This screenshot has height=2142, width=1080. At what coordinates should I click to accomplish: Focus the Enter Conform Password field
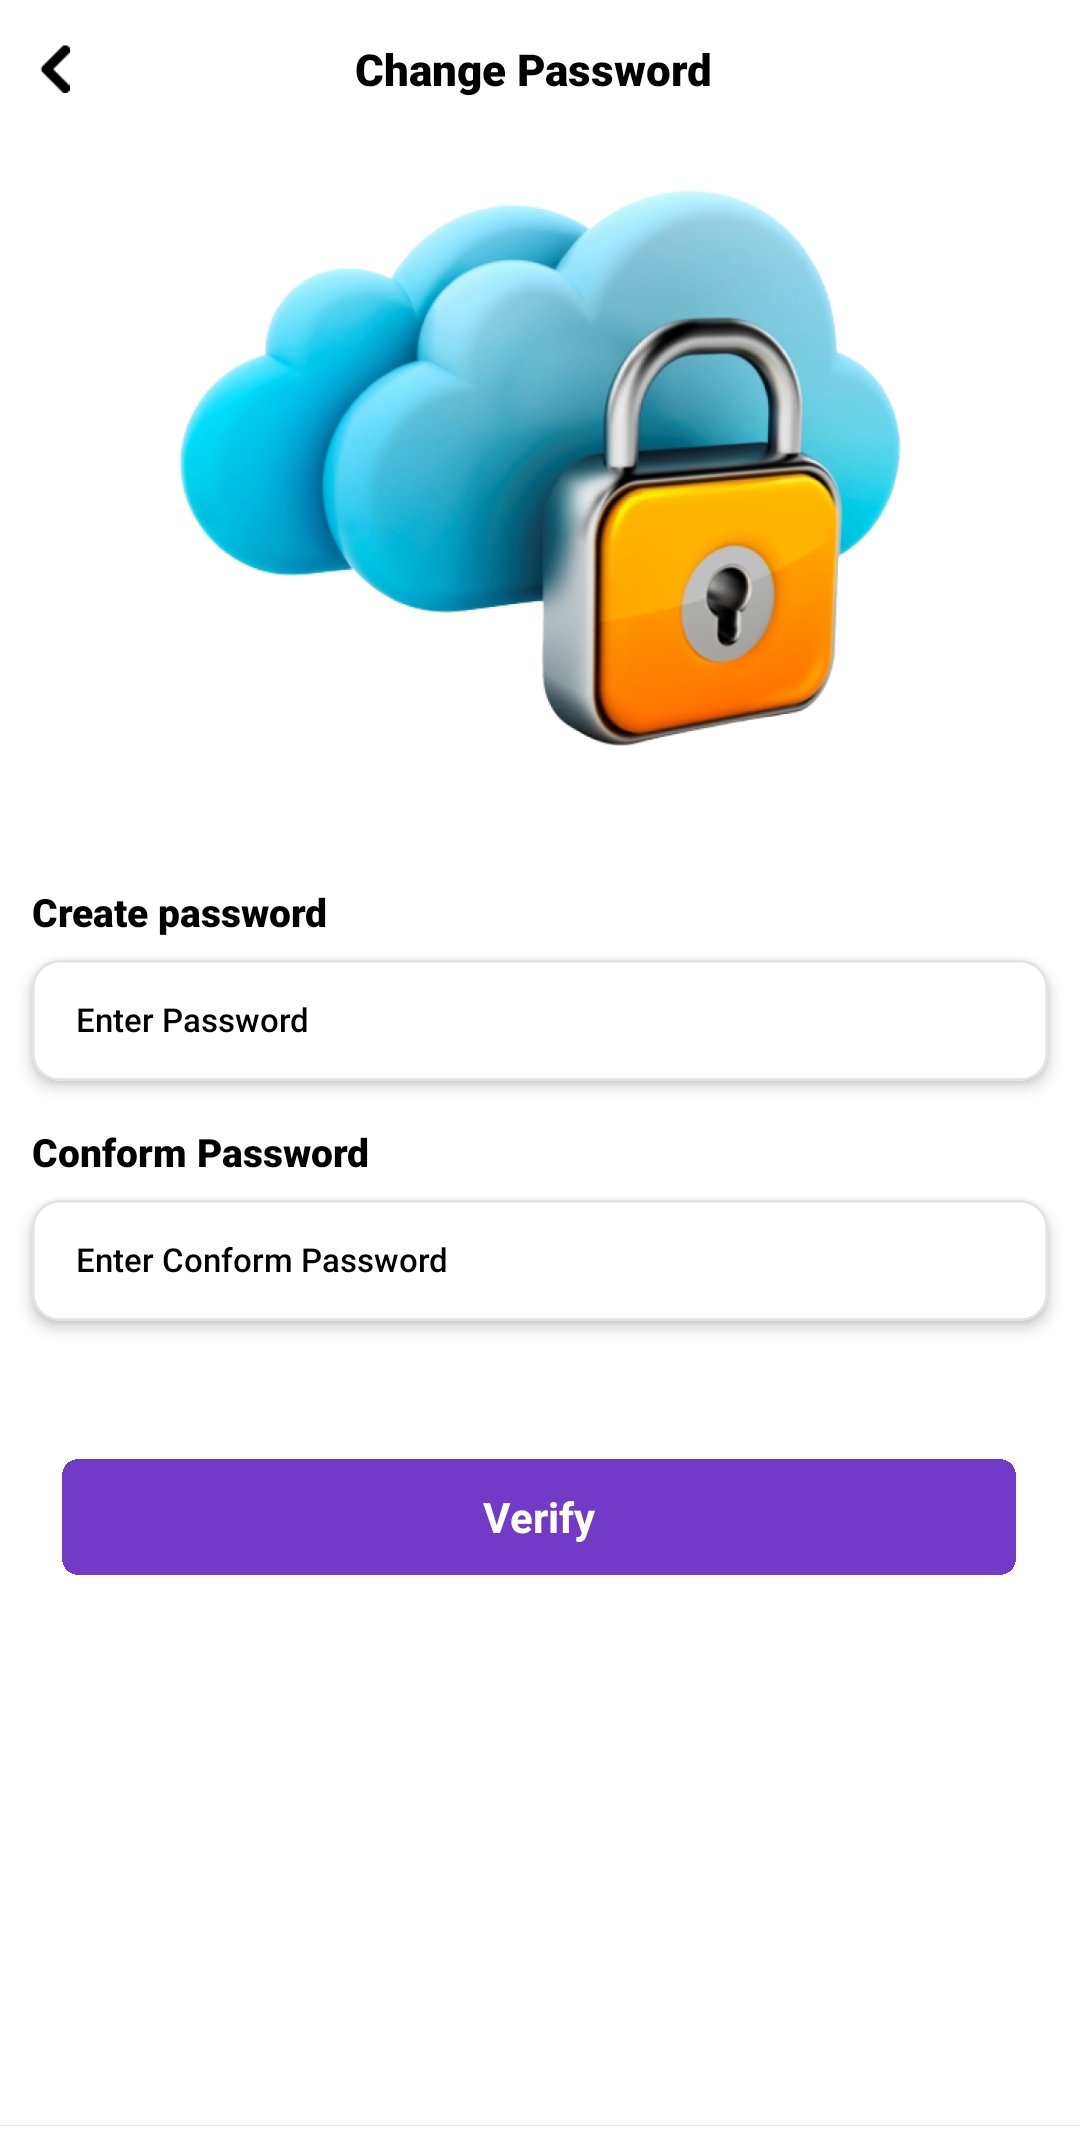540,1260
